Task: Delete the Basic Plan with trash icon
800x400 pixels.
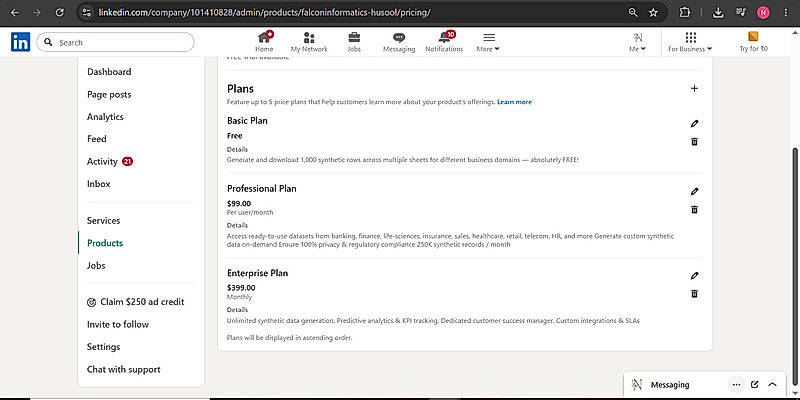Action: click(x=694, y=141)
